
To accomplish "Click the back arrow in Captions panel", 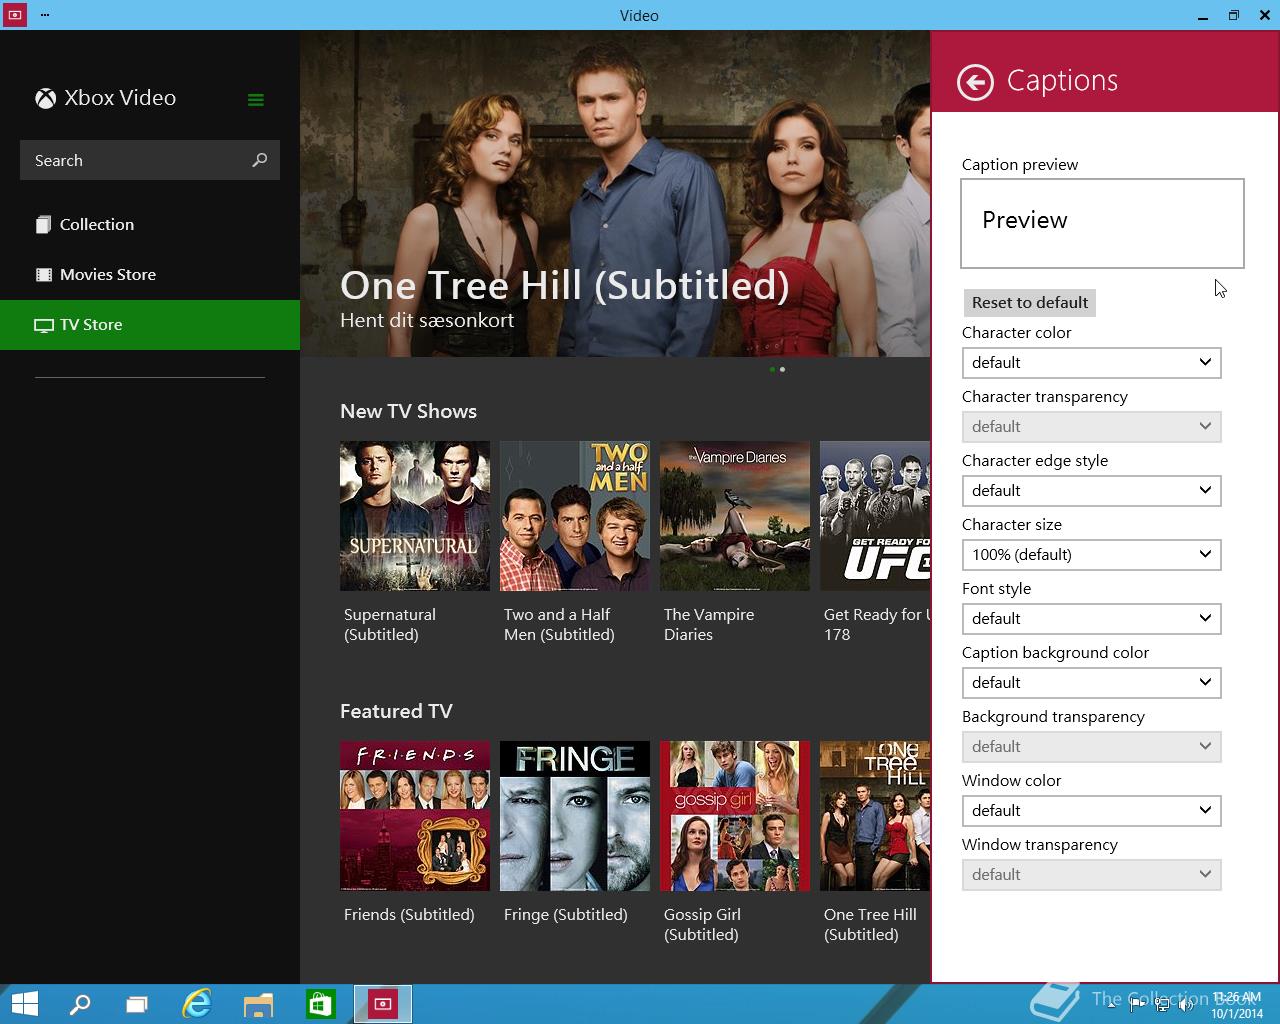I will (x=975, y=82).
